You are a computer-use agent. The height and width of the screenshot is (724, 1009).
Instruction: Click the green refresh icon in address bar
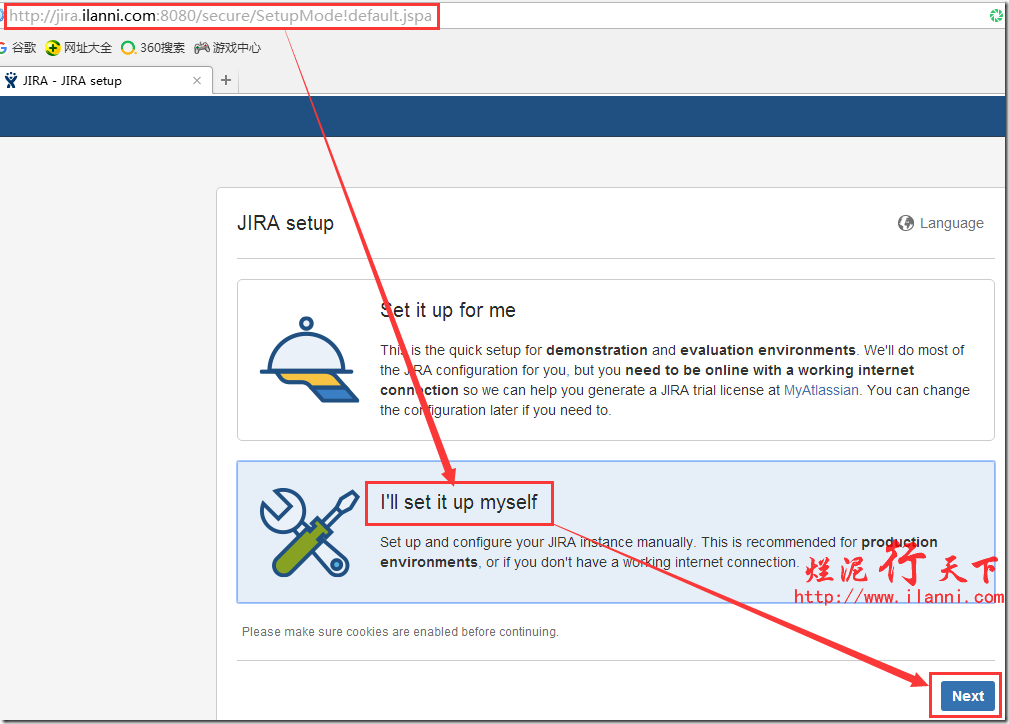(996, 15)
